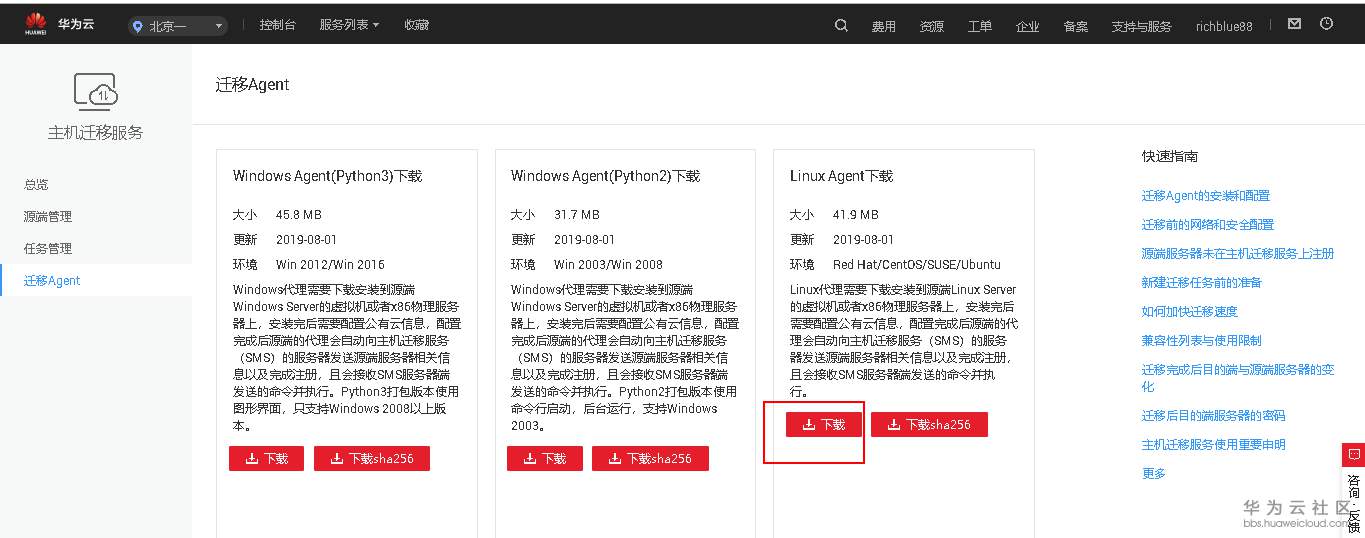
Task: Open 任务管理 in the sidebar
Action: click(48, 249)
